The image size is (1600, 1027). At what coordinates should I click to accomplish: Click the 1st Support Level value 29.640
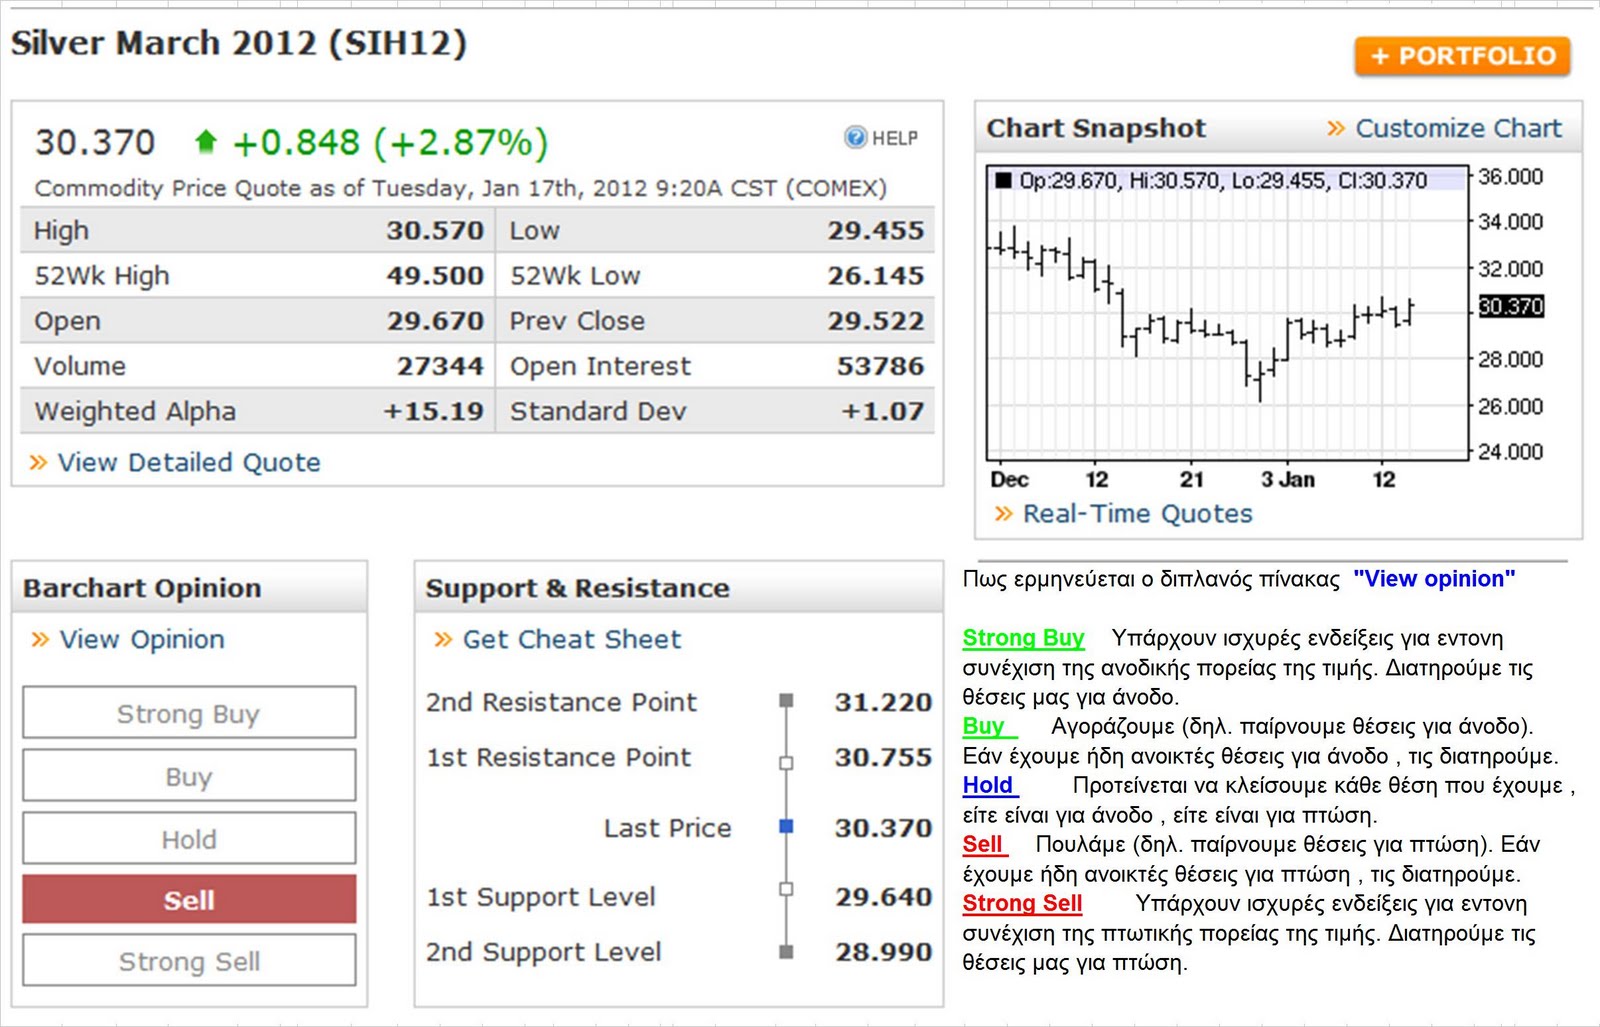click(x=883, y=897)
